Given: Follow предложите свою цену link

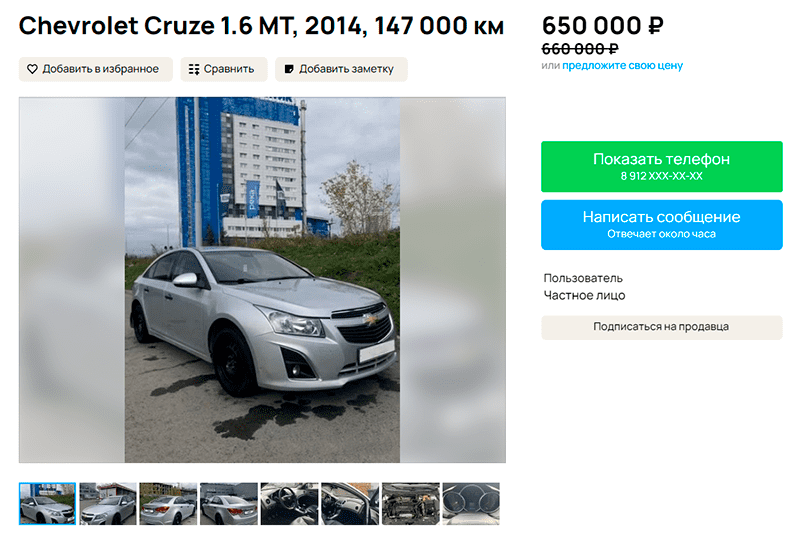Looking at the screenshot, I should 622,65.
